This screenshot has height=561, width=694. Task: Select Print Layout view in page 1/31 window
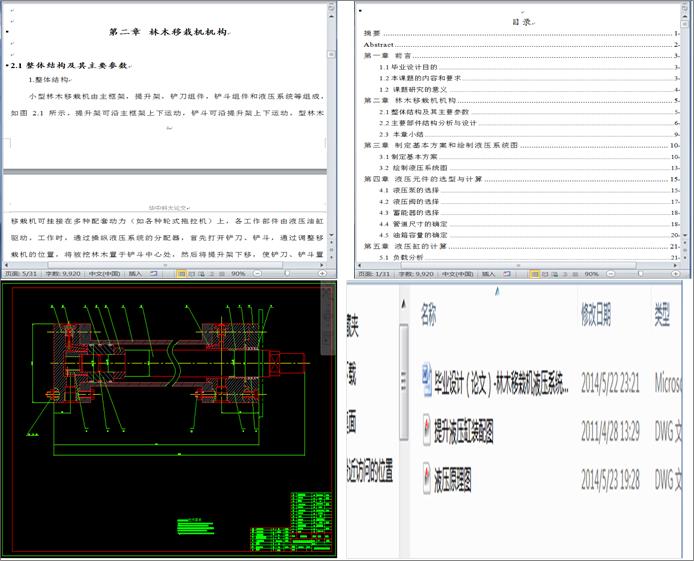tap(535, 274)
